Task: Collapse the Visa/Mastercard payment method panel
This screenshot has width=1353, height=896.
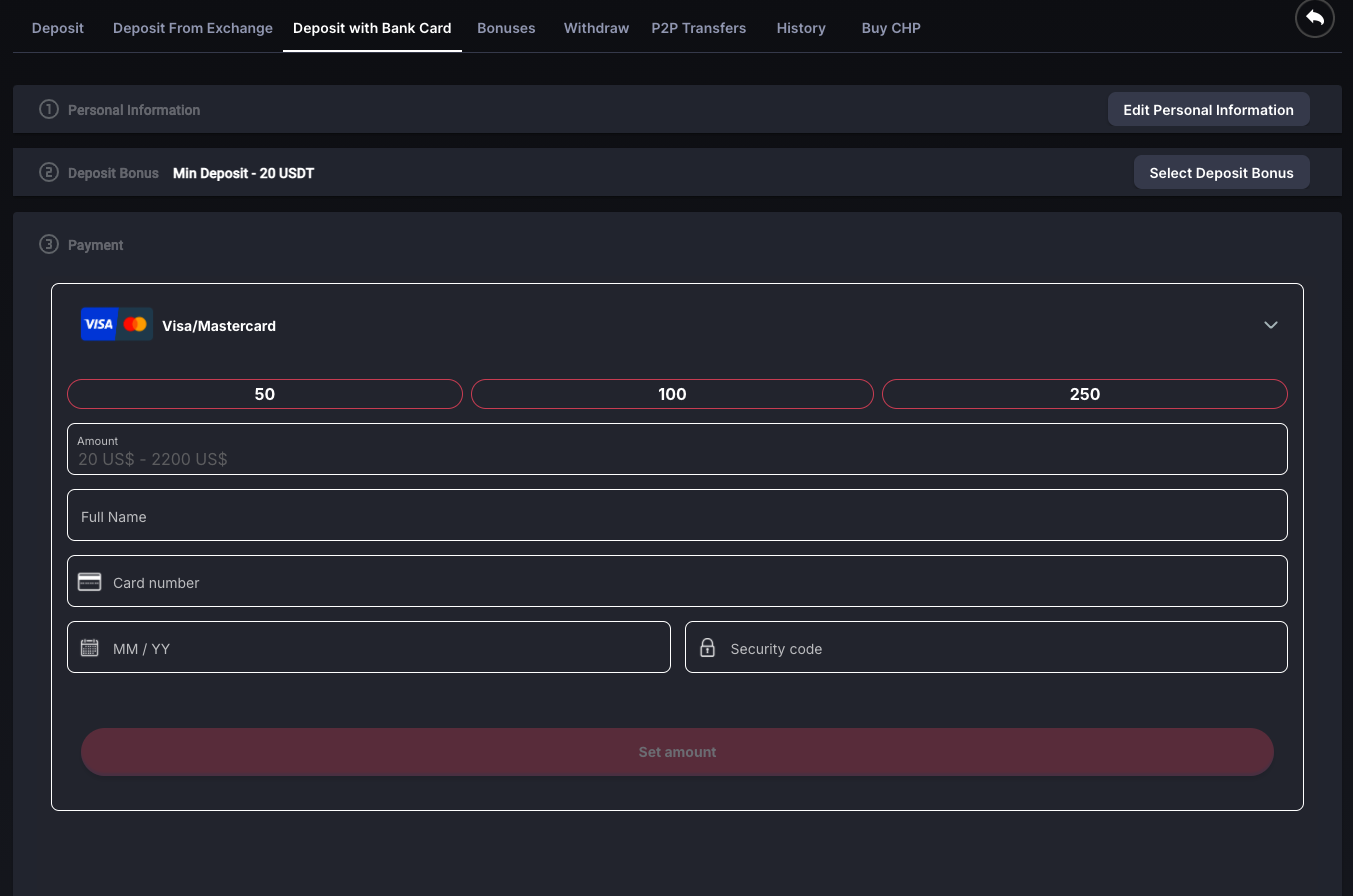Action: click(x=1270, y=325)
